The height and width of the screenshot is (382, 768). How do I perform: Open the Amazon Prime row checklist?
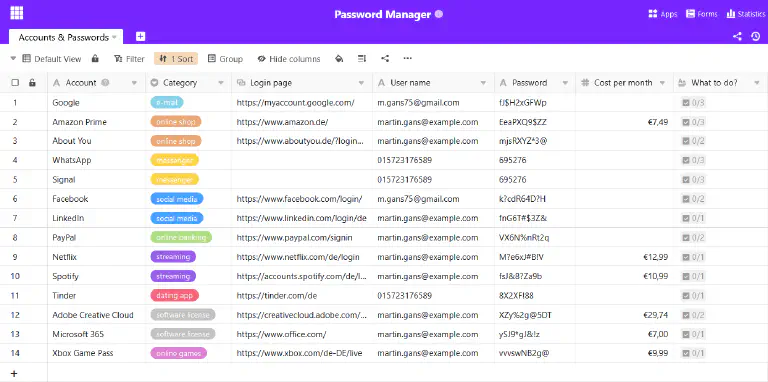tap(693, 122)
